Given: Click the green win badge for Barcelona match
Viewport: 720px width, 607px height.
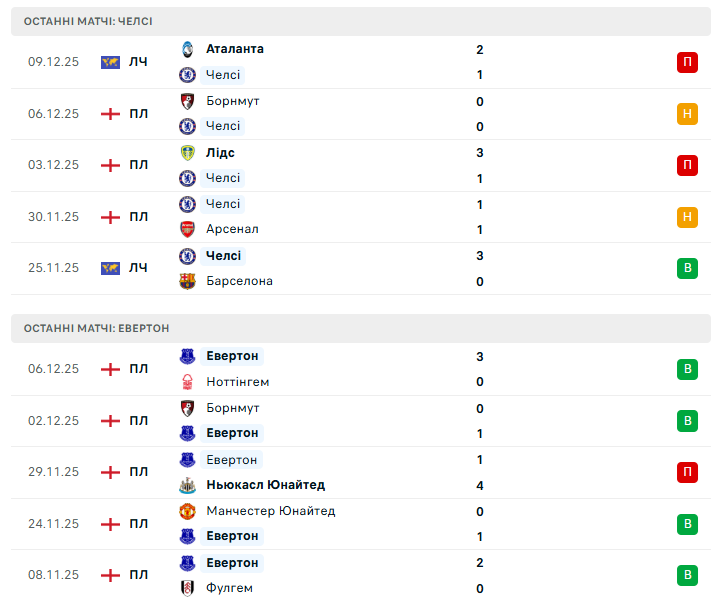Looking at the screenshot, I should pyautogui.click(x=687, y=268).
